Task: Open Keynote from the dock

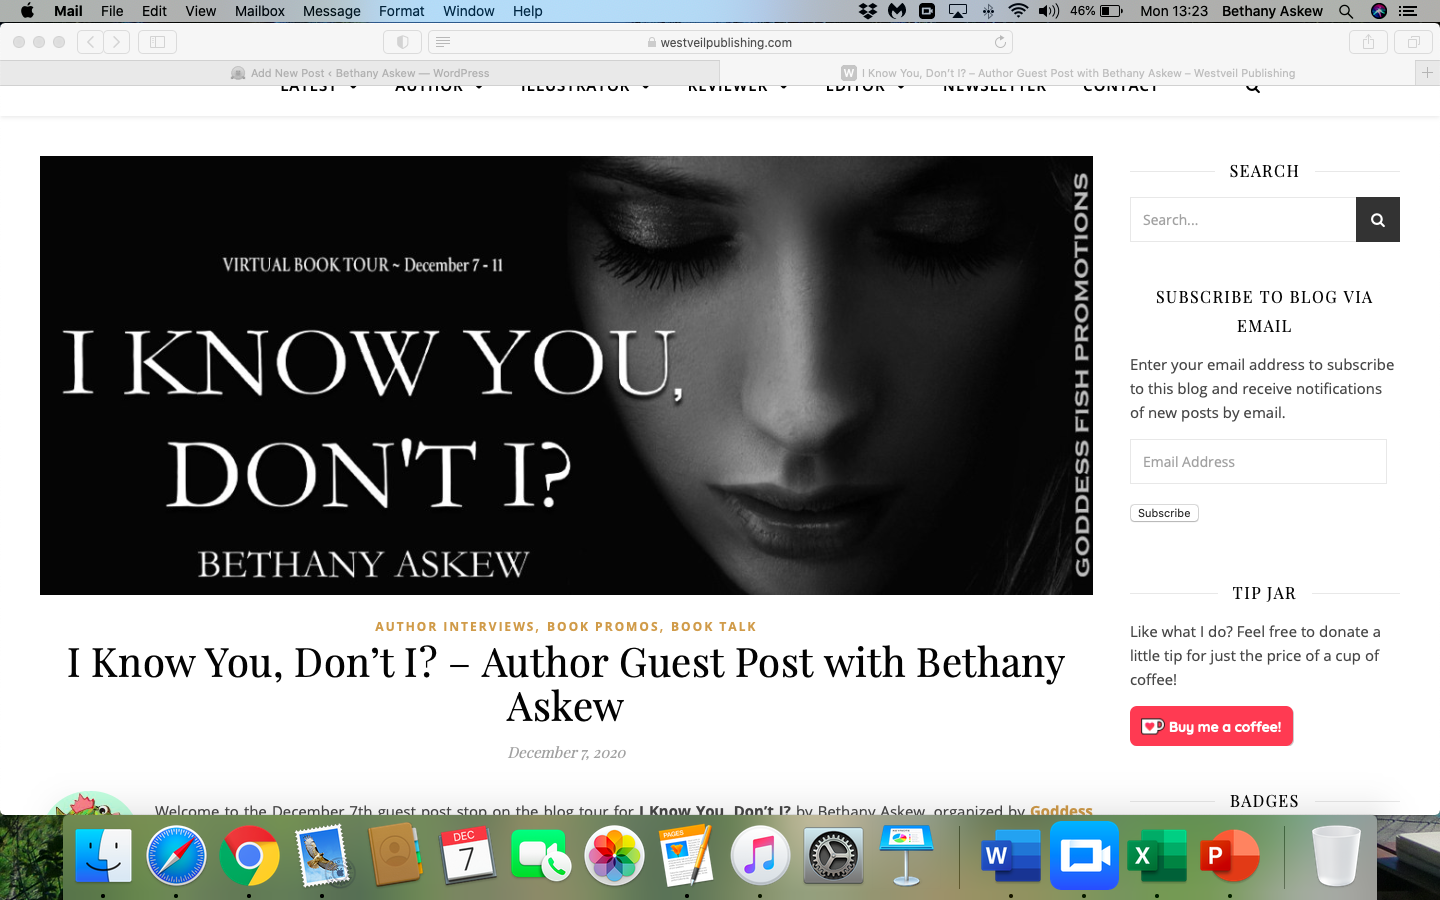Action: (906, 856)
